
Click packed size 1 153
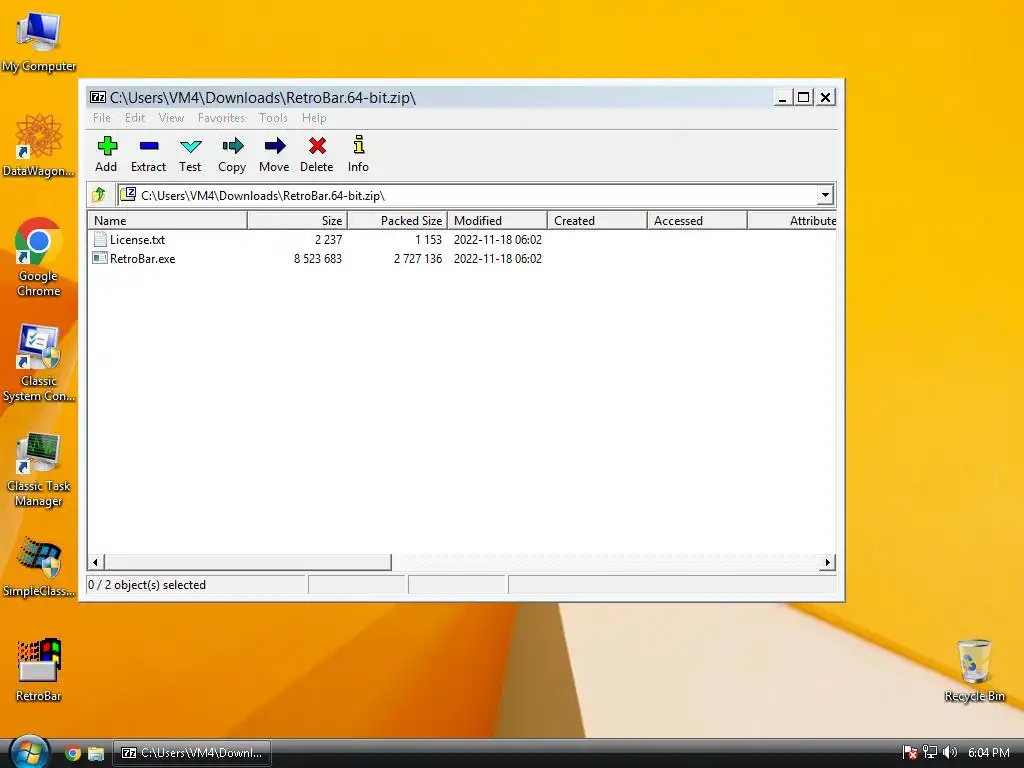pyautogui.click(x=428, y=240)
